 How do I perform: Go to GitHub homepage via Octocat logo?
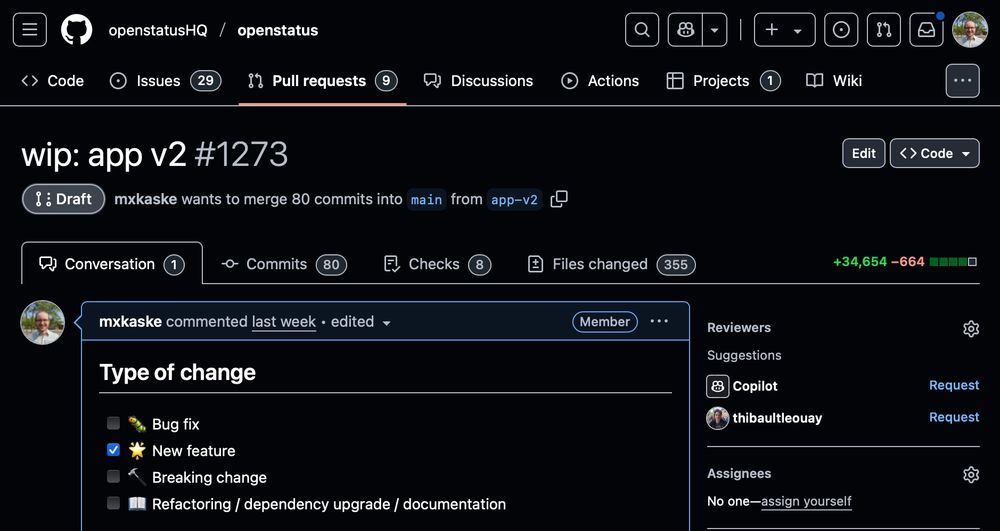77,30
